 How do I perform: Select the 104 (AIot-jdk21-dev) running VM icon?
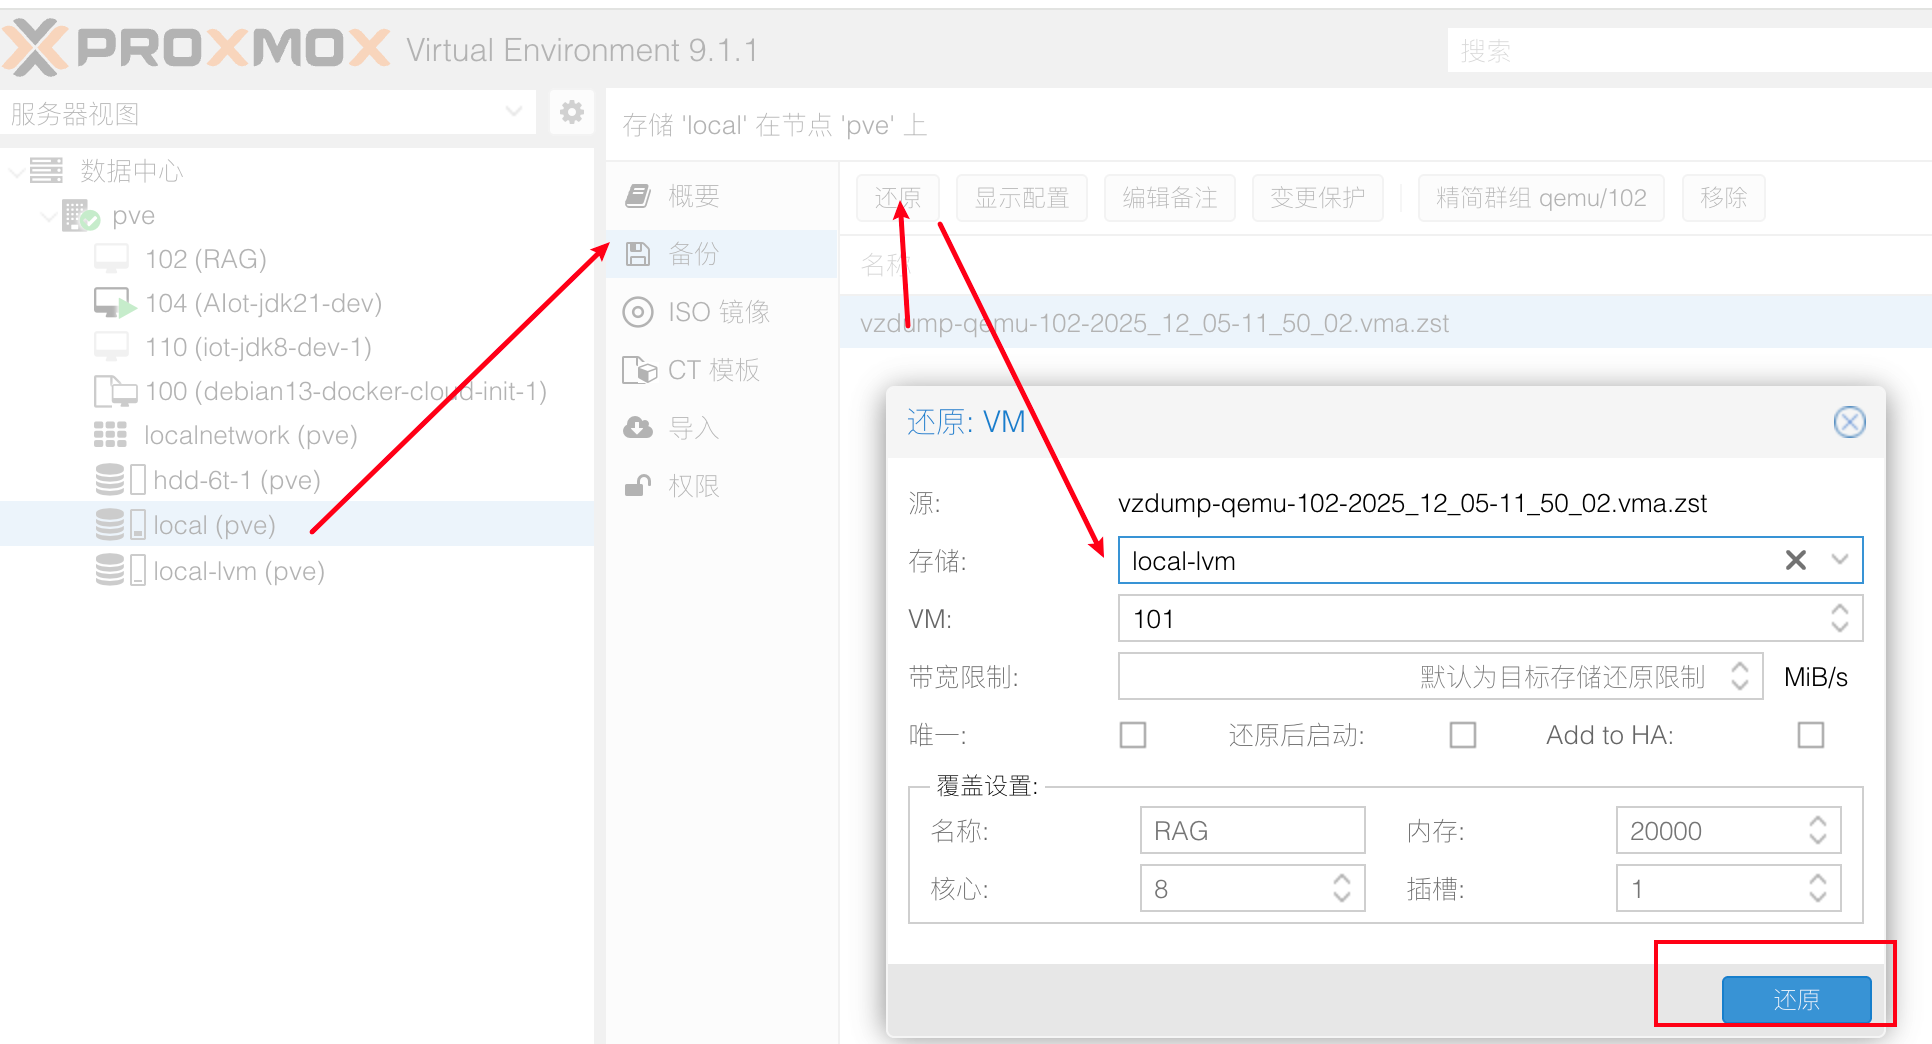pos(113,303)
